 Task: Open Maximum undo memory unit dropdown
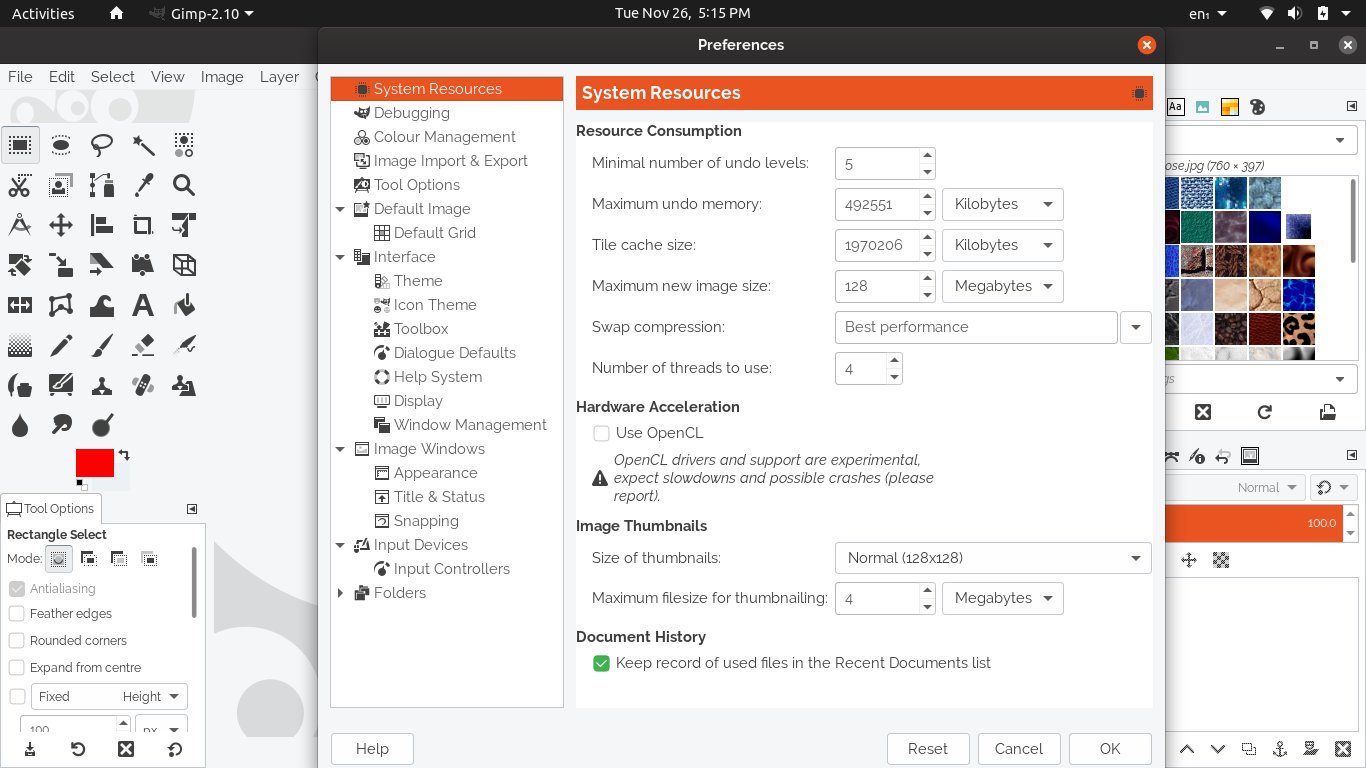pos(1002,204)
